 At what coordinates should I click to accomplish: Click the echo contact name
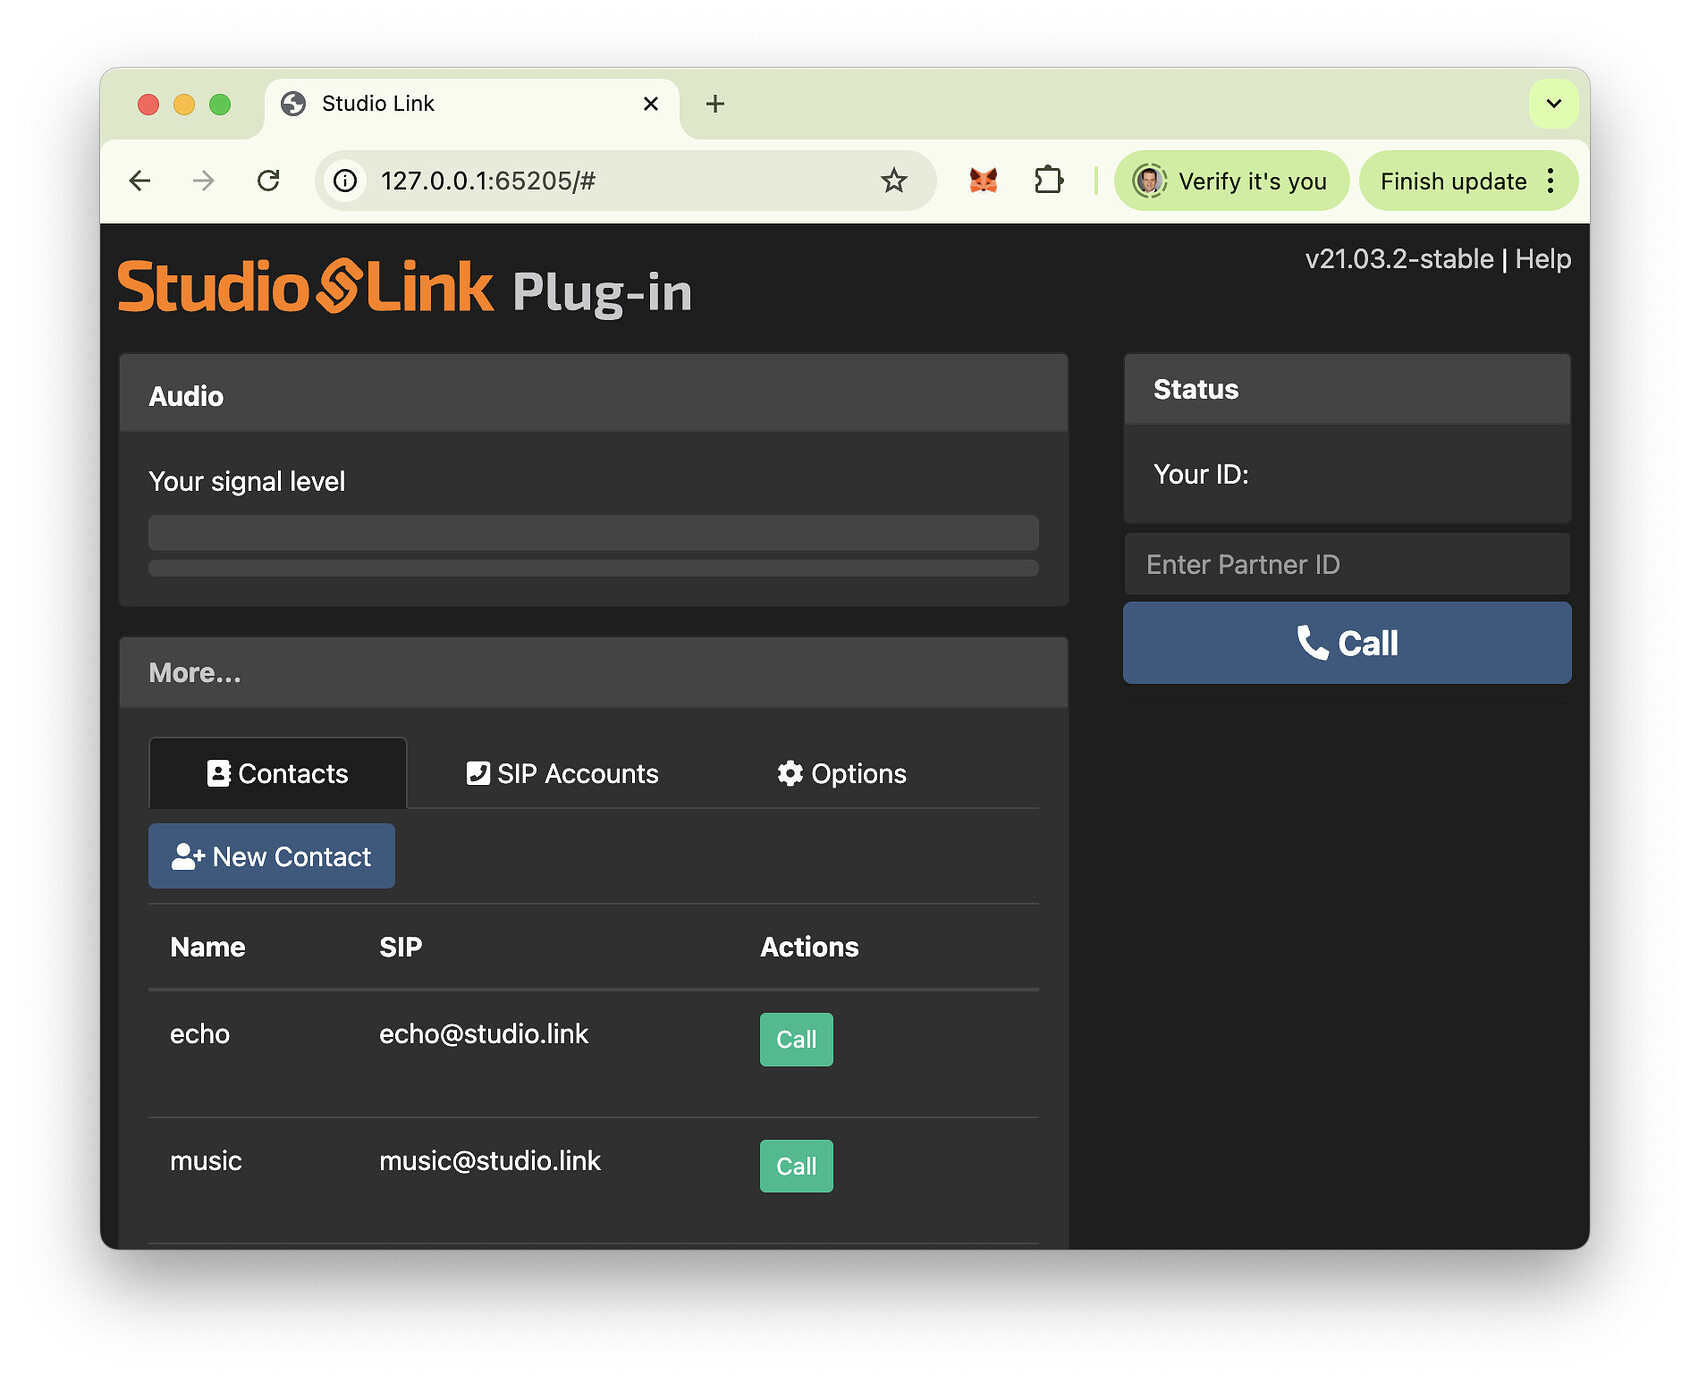[x=200, y=1034]
